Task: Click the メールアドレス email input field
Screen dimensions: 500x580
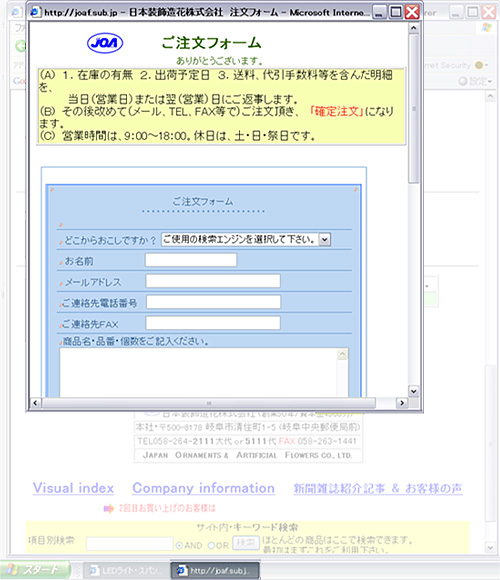Action: [213, 281]
